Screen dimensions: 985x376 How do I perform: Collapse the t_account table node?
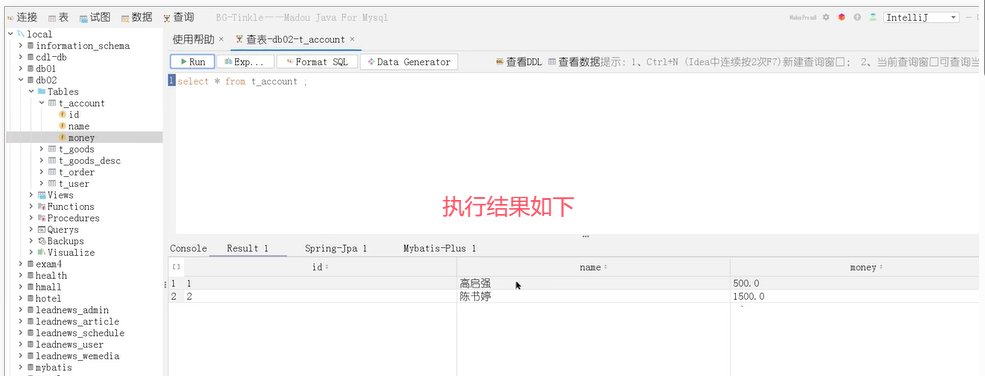(42, 103)
